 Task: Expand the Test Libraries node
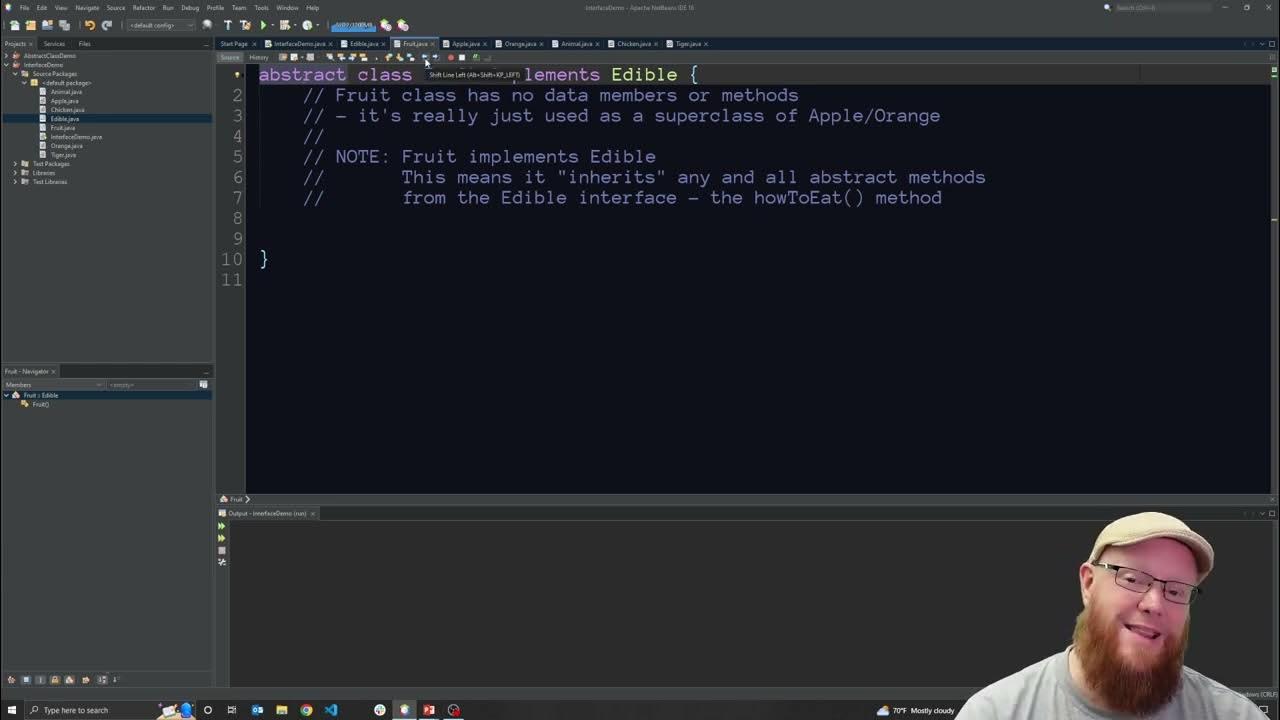pos(15,182)
